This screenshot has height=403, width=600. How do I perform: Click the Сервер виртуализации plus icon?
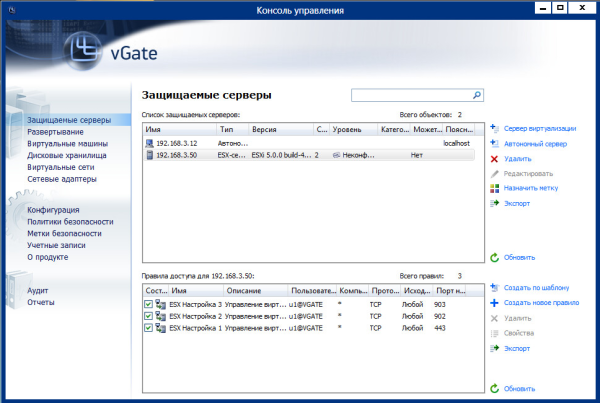tap(494, 128)
